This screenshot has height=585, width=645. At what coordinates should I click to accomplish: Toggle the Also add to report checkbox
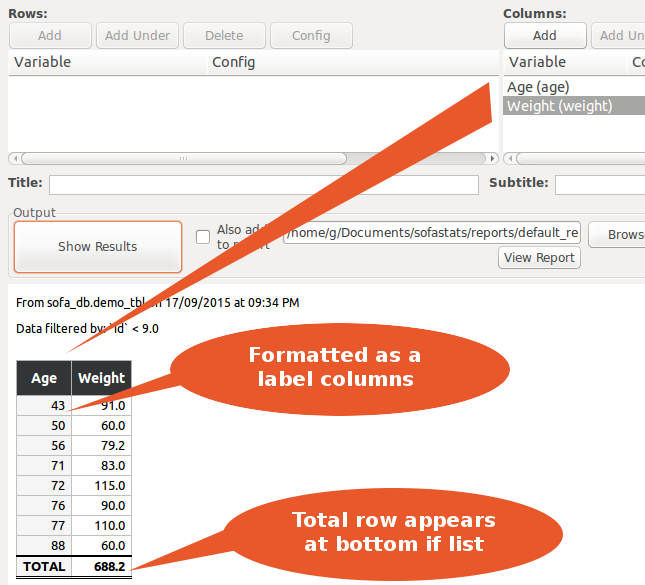pyautogui.click(x=203, y=237)
